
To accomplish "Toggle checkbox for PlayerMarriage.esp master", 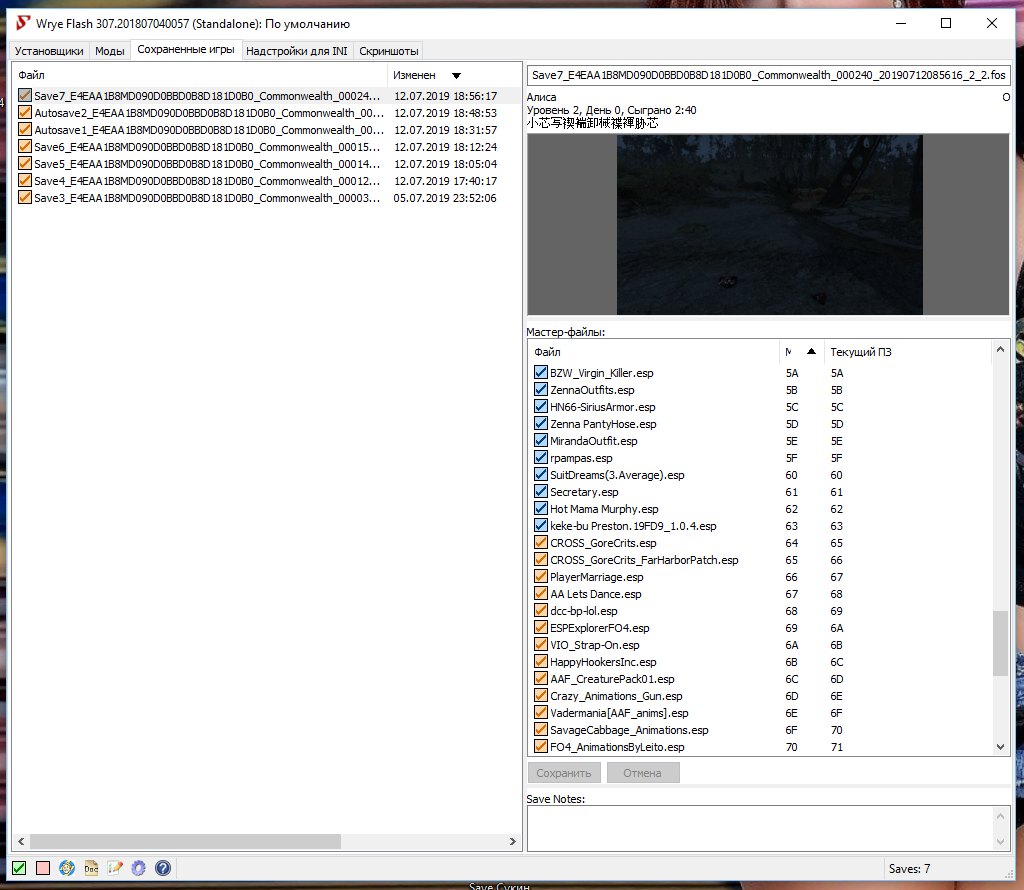I will click(x=541, y=577).
